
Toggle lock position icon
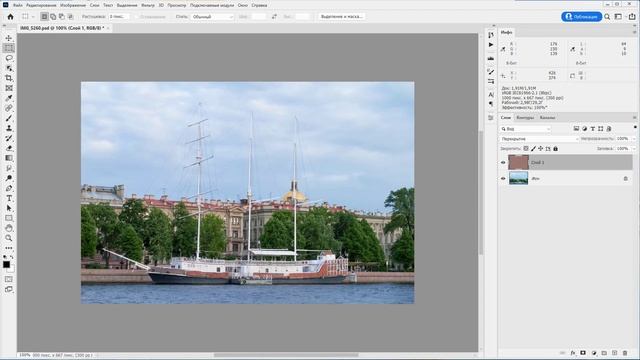click(540, 149)
